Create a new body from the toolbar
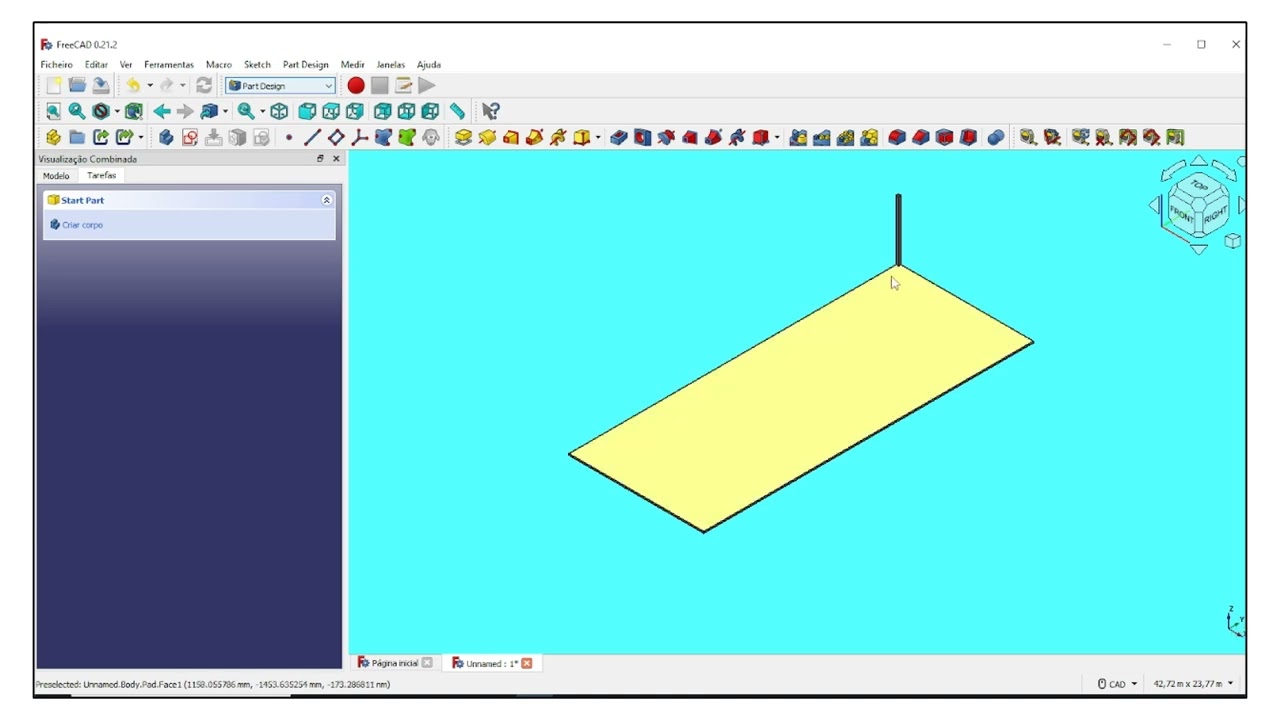The image size is (1280, 720). pos(166,138)
